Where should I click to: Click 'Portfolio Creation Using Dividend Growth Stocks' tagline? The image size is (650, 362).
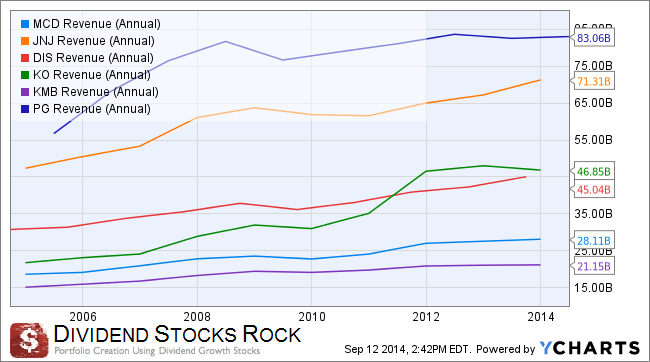pyautogui.click(x=157, y=351)
